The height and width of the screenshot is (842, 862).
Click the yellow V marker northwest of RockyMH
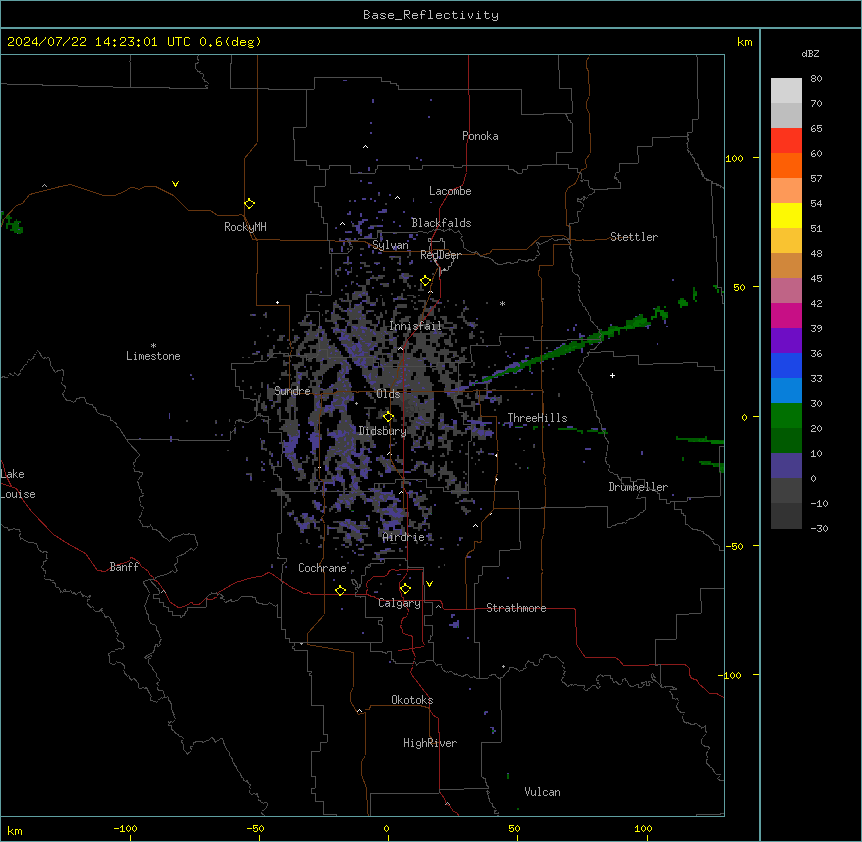pyautogui.click(x=175, y=184)
